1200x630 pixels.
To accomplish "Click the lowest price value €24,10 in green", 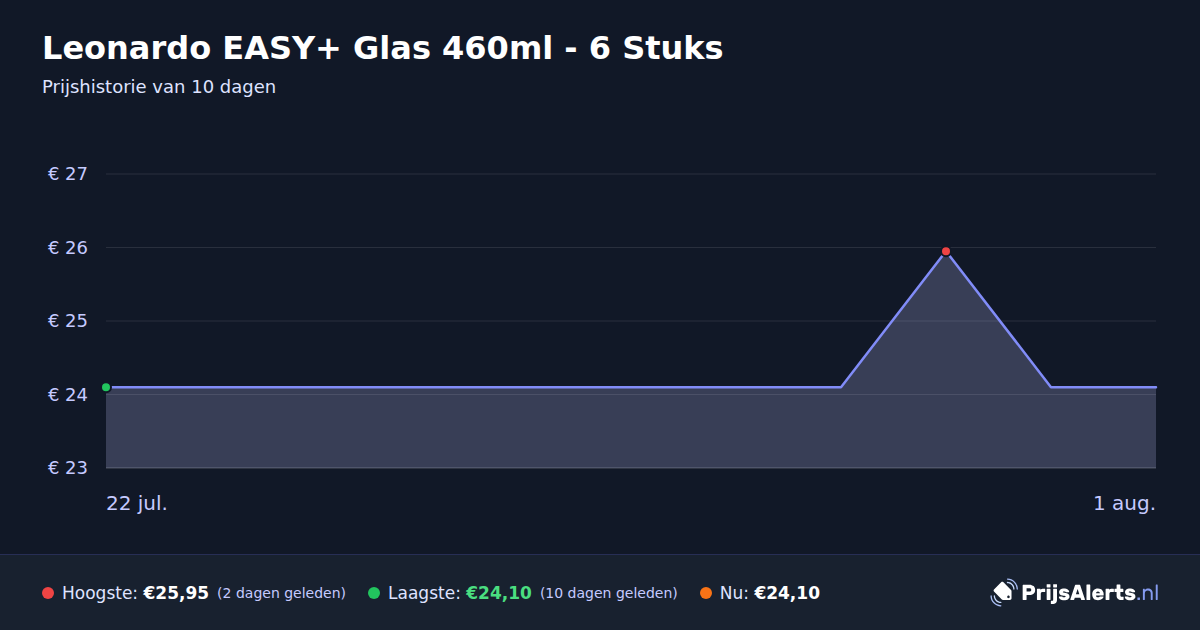I will point(499,593).
